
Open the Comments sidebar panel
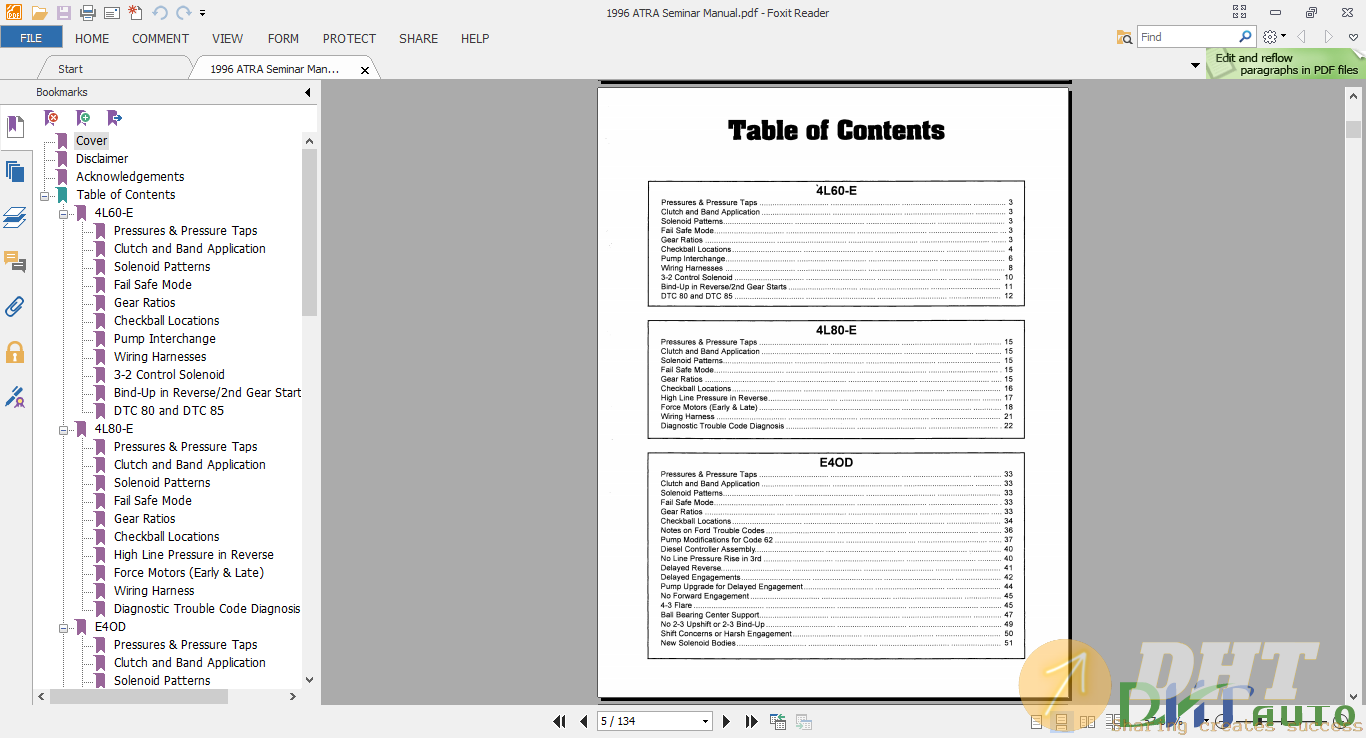[15, 262]
